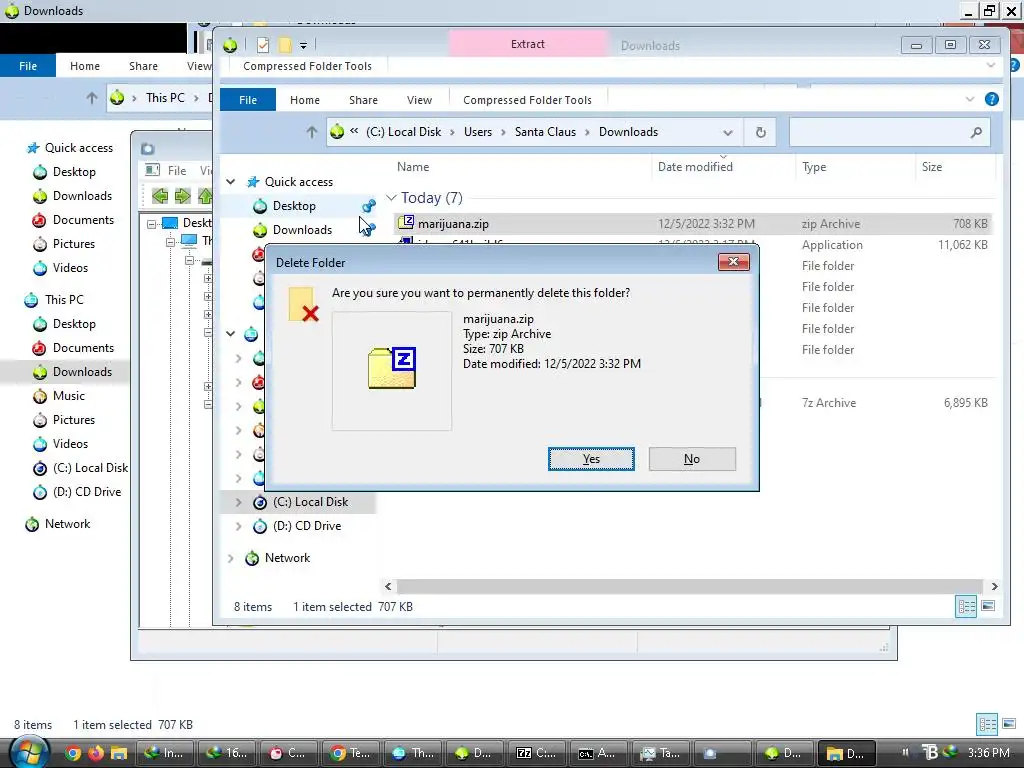Image resolution: width=1024 pixels, height=768 pixels.
Task: Click the Refresh button beside the address bar
Action: click(760, 133)
